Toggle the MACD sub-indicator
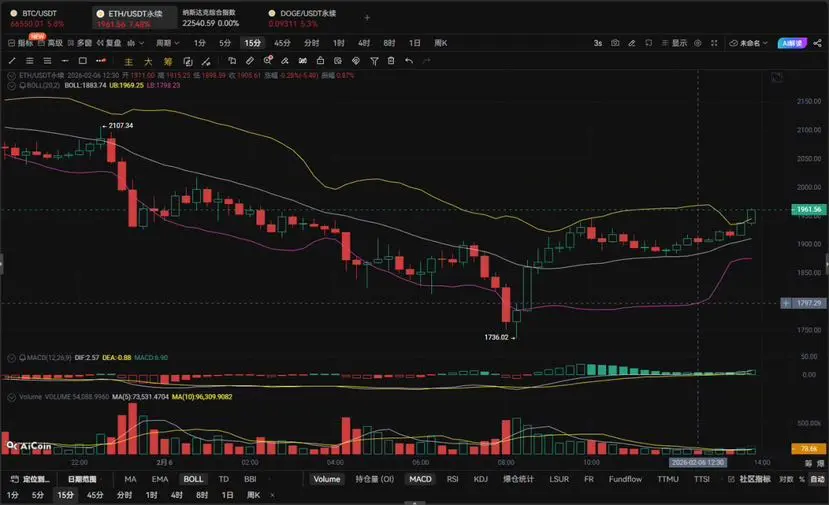829x505 pixels. tap(420, 479)
